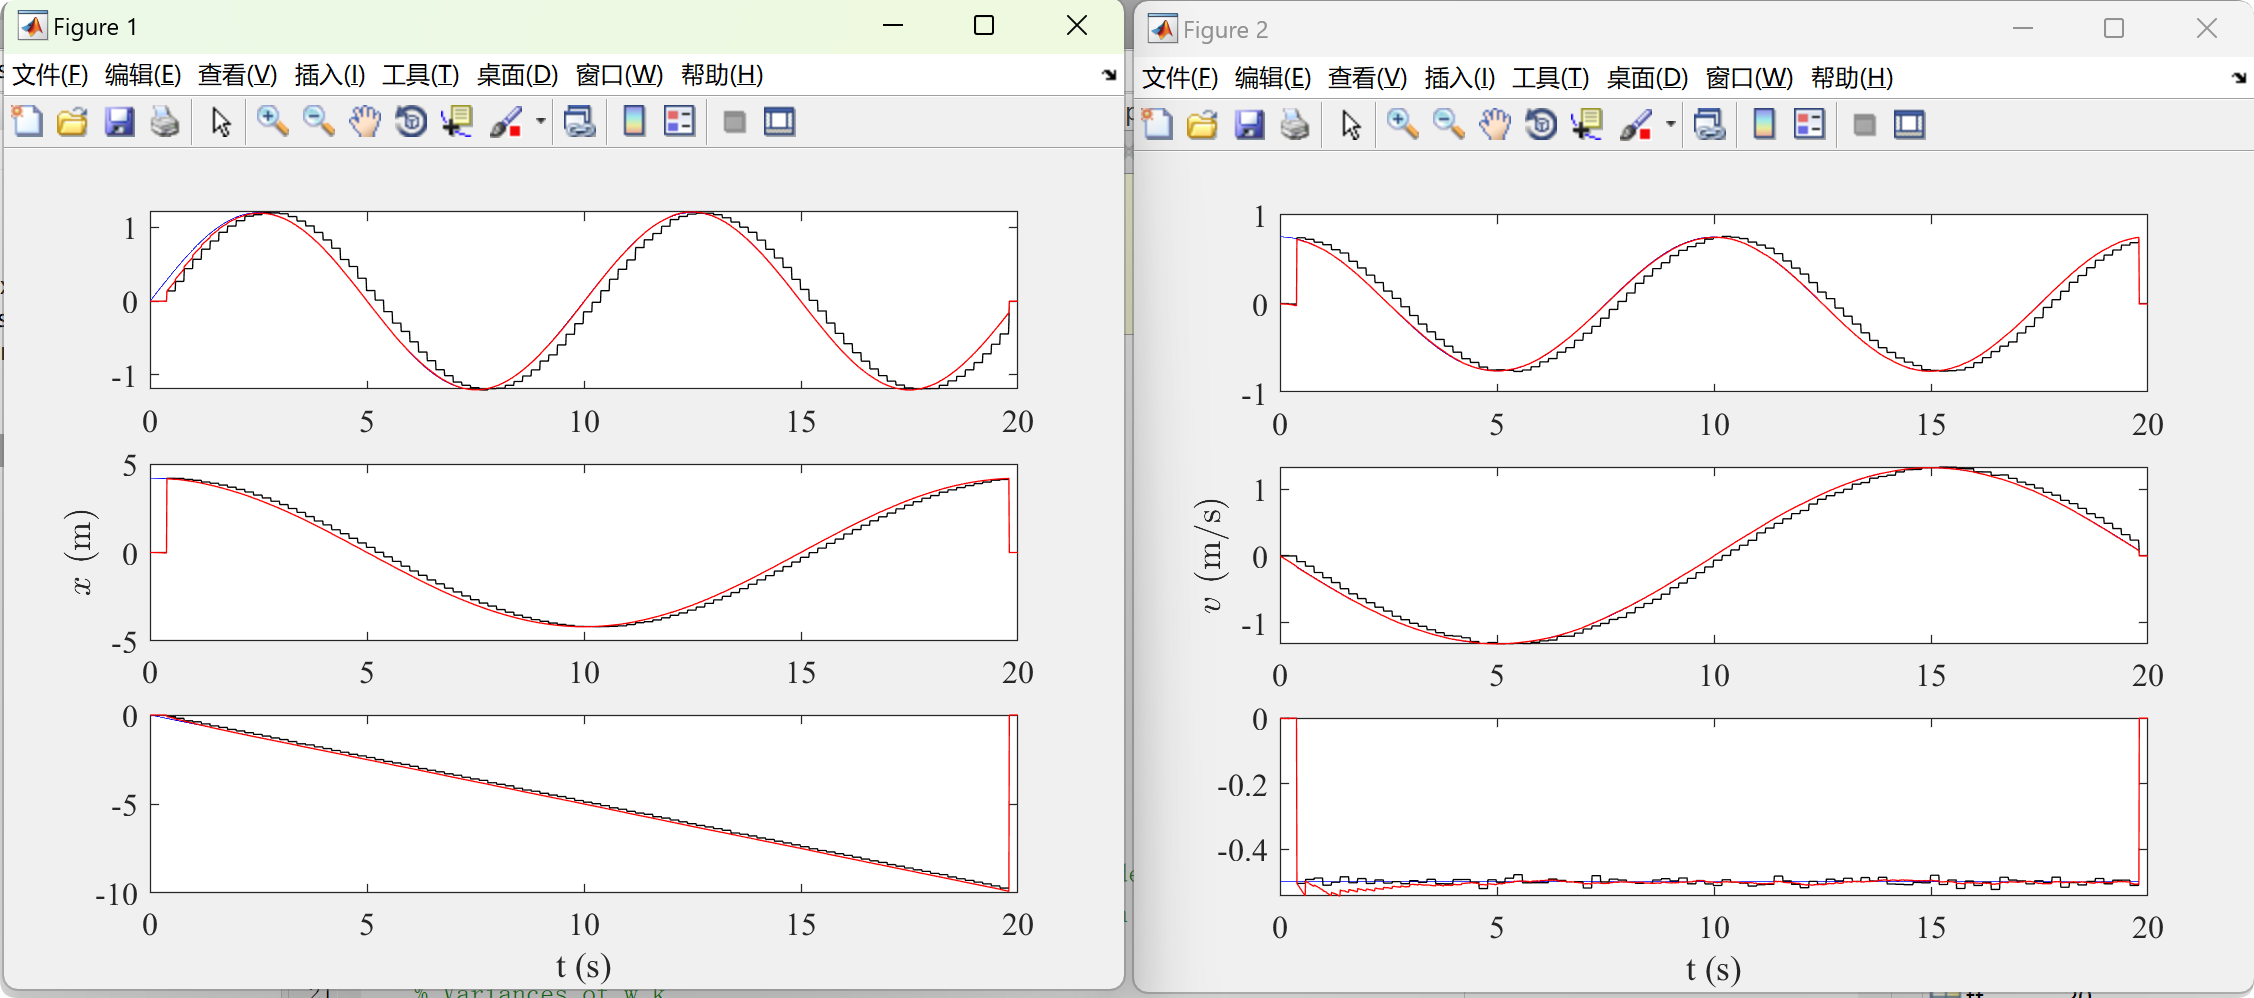The height and width of the screenshot is (998, 2254).
Task: Save figure icon in Figure 1 toolbar
Action: [119, 122]
